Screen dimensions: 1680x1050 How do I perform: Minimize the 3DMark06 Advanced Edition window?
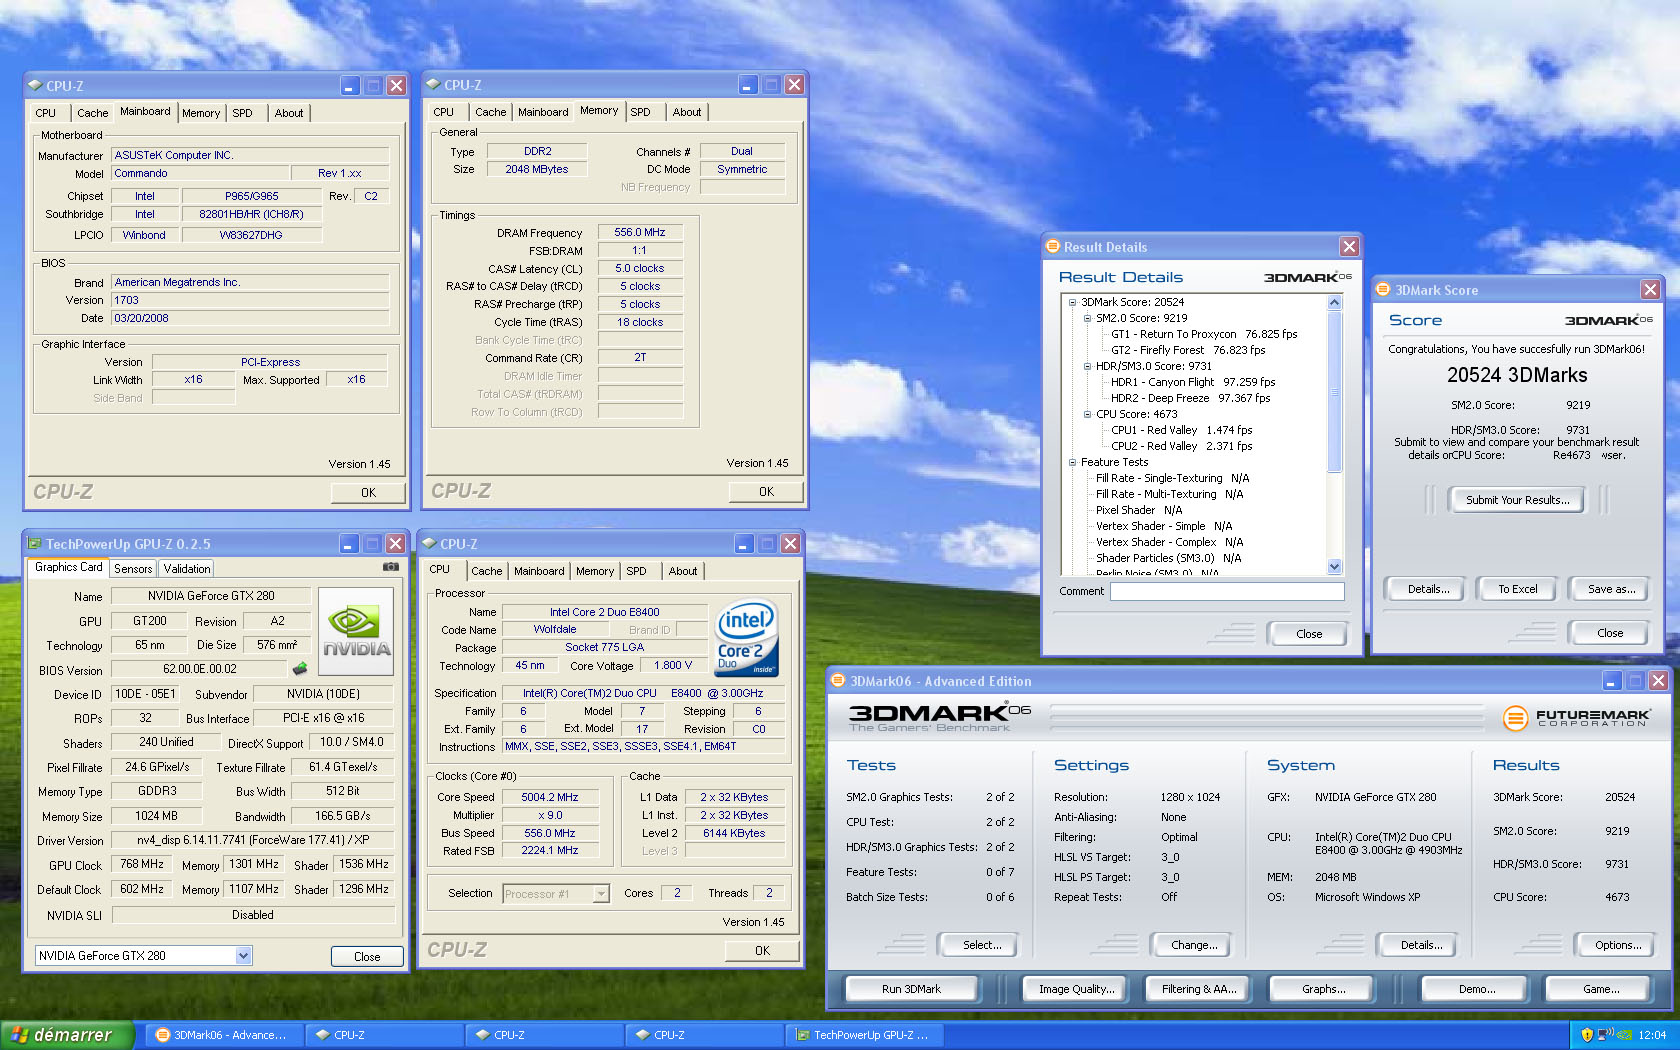(x=1612, y=681)
